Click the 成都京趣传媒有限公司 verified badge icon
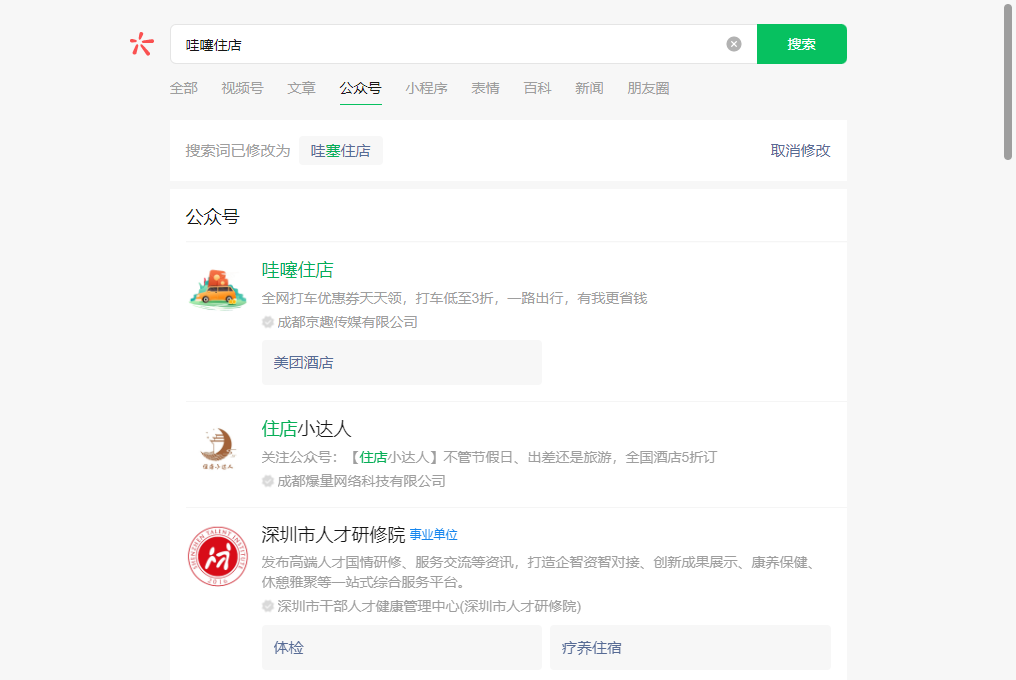 click(x=268, y=322)
